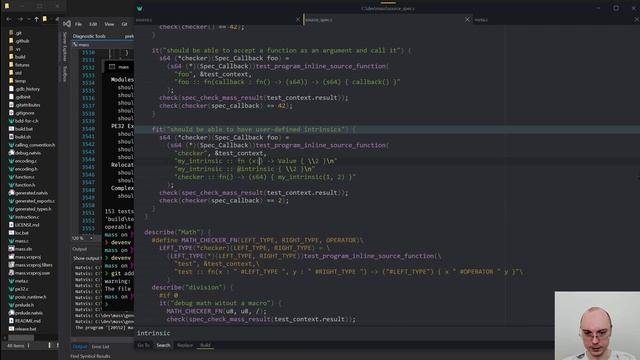Click the Explorer up-directory arrow

36,19
